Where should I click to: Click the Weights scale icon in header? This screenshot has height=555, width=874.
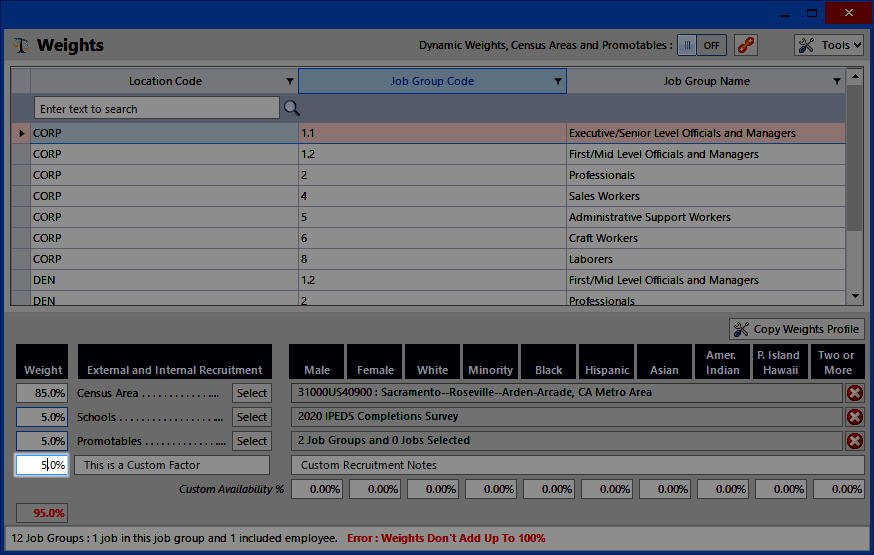coord(21,46)
